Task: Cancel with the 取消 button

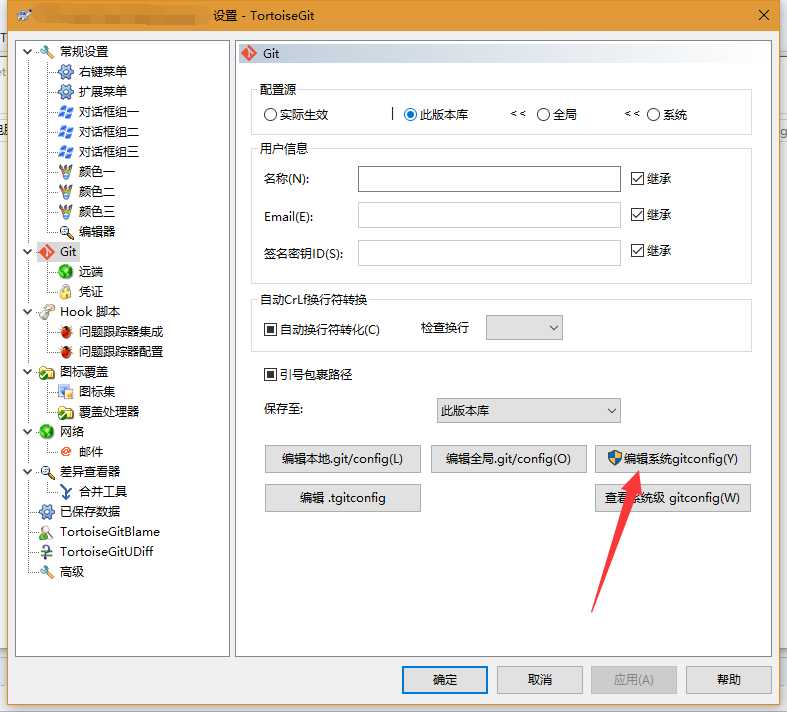Action: click(540, 680)
